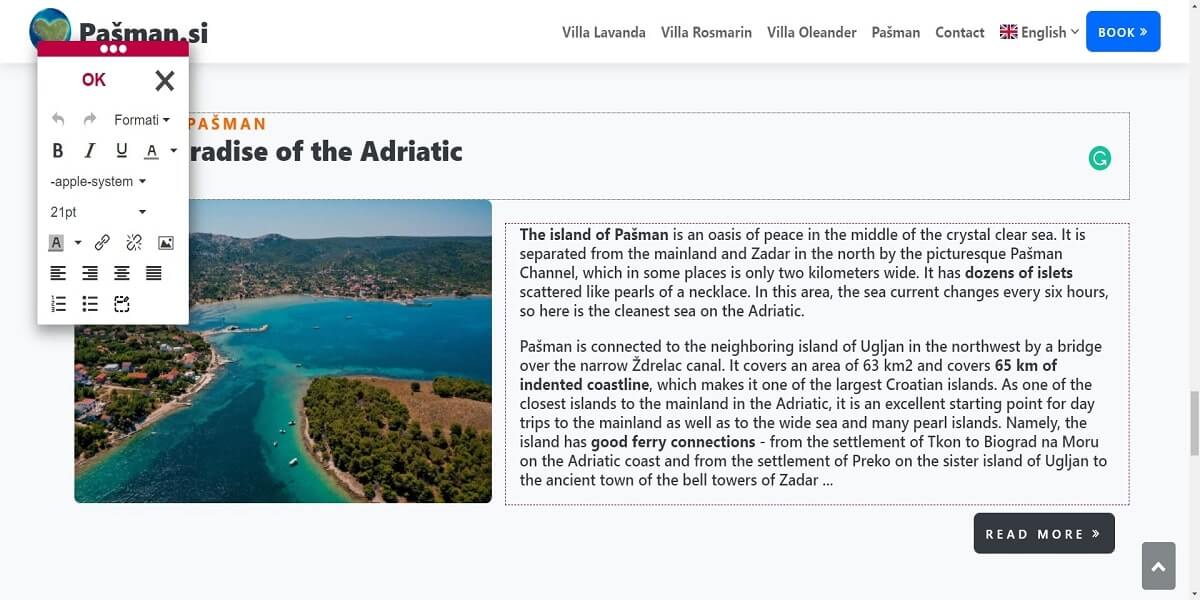Open the Villa Lavanda menu item
The height and width of the screenshot is (600, 1200).
click(604, 32)
